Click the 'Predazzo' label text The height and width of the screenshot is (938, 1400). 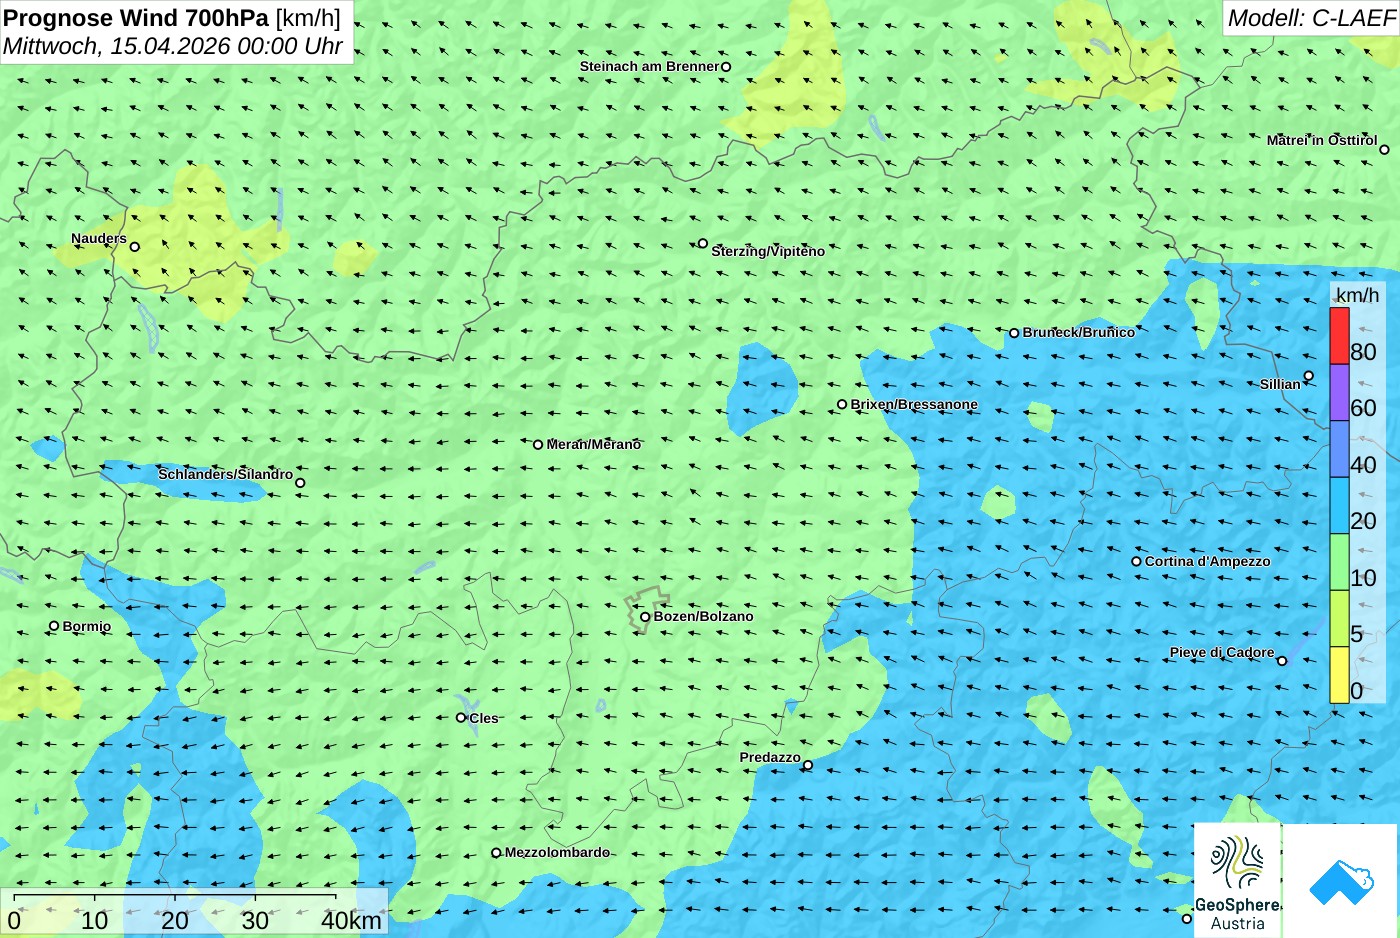coord(770,757)
